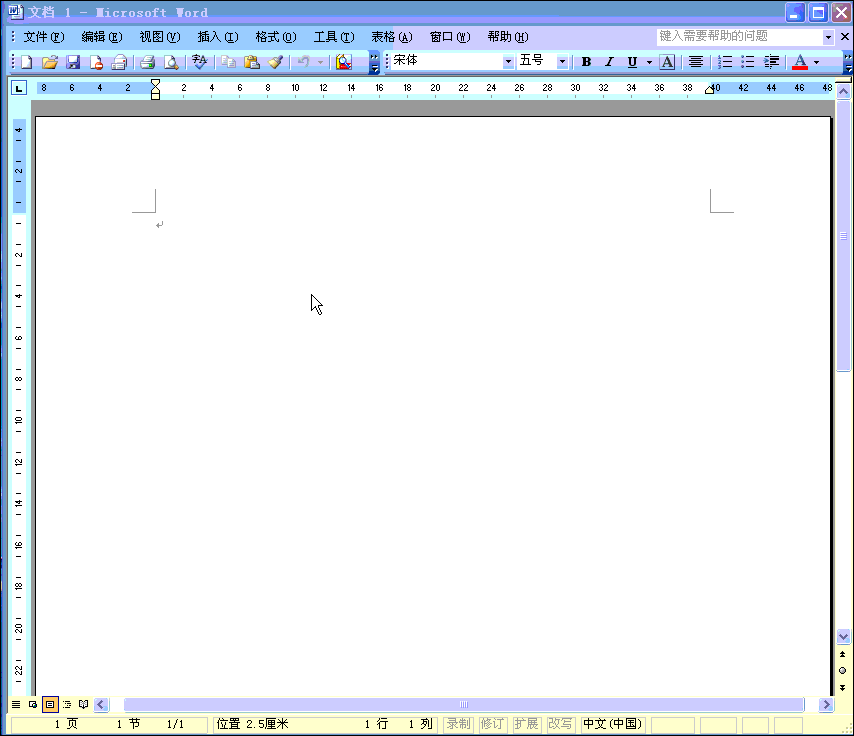The height and width of the screenshot is (736, 854).
Task: Run the spelling and grammar check
Action: (x=200, y=61)
